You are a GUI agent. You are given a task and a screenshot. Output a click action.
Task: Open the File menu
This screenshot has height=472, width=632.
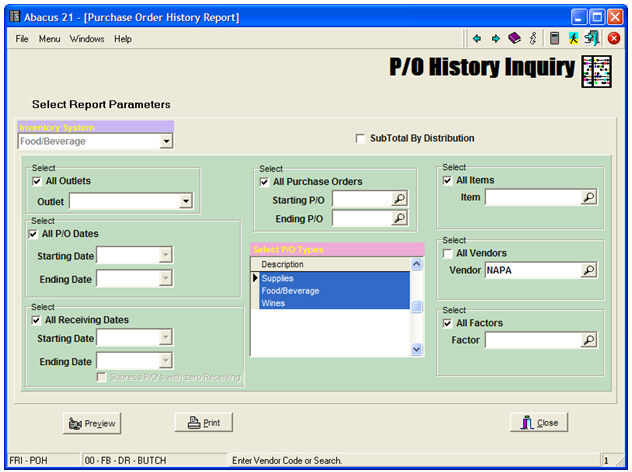coord(22,39)
